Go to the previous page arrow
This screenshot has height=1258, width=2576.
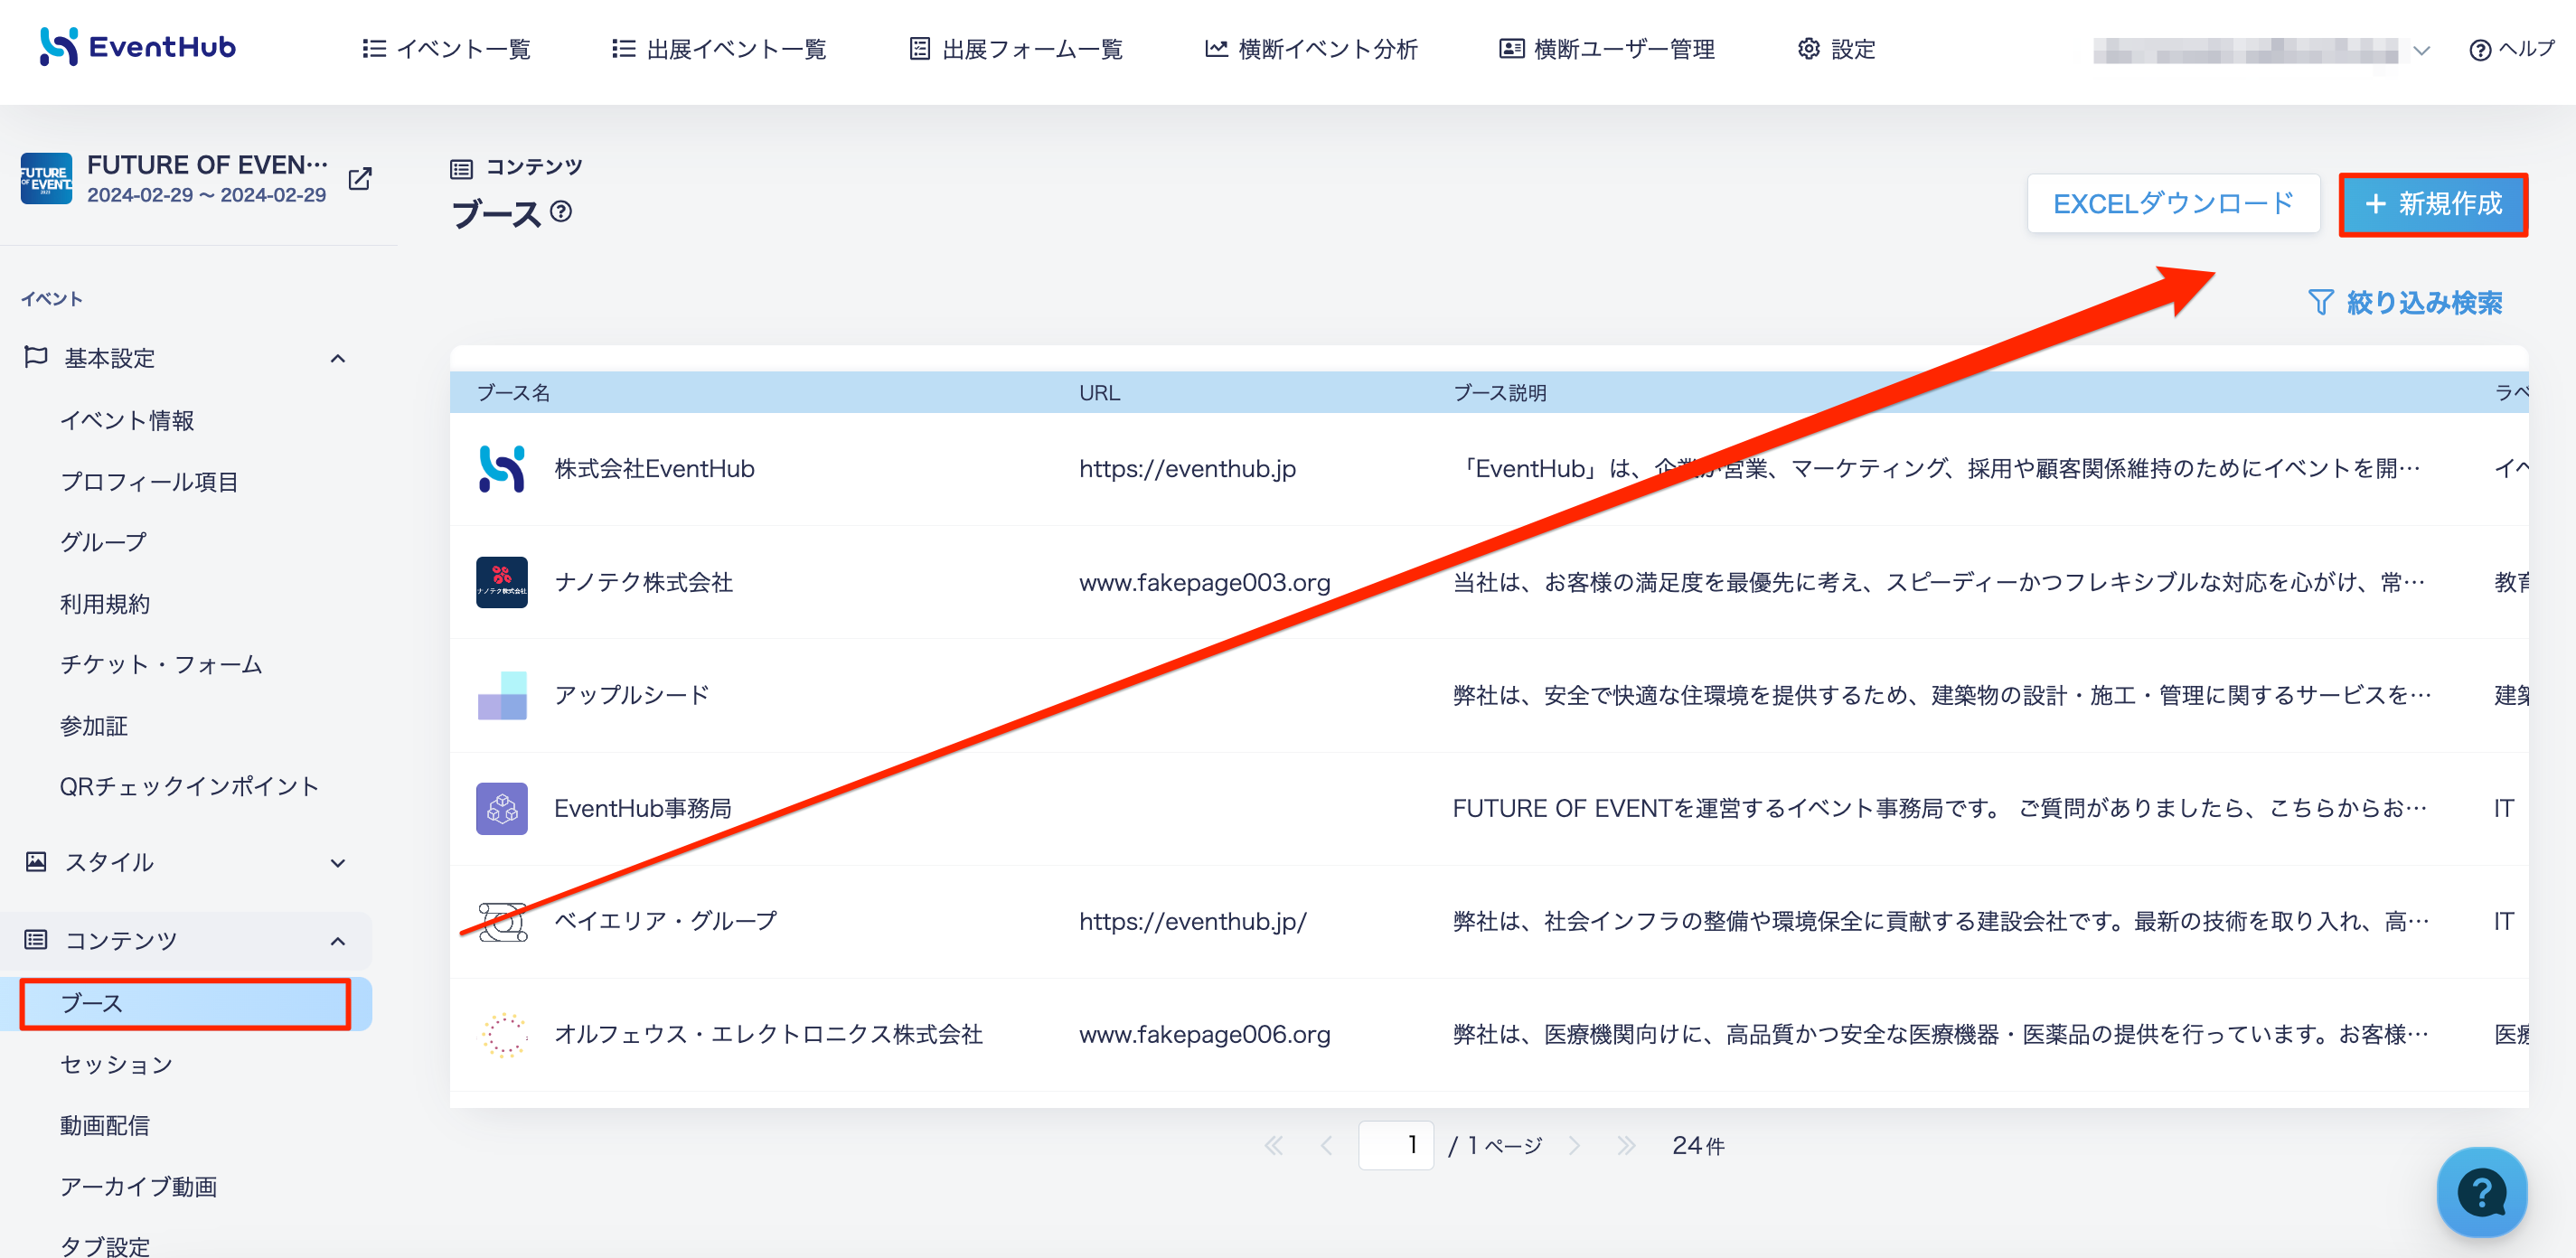click(x=1326, y=1145)
